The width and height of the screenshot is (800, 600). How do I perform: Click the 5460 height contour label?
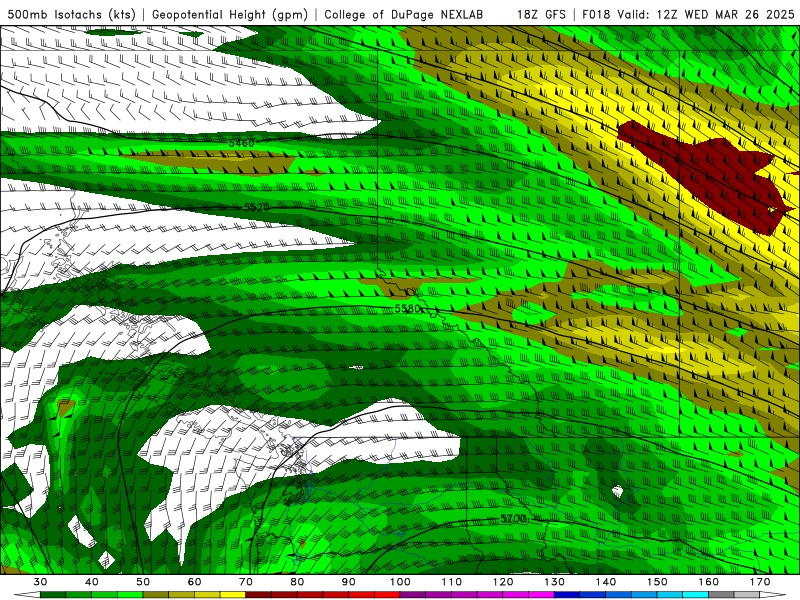[x=241, y=143]
